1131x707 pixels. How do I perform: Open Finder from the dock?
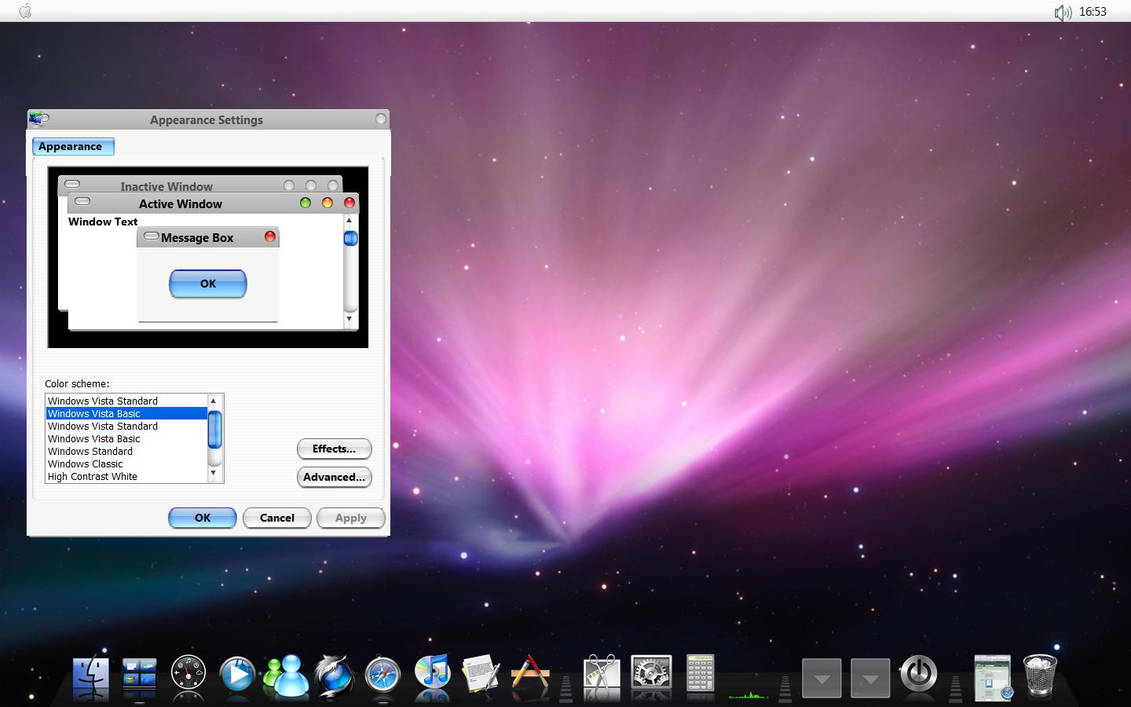tap(90, 676)
